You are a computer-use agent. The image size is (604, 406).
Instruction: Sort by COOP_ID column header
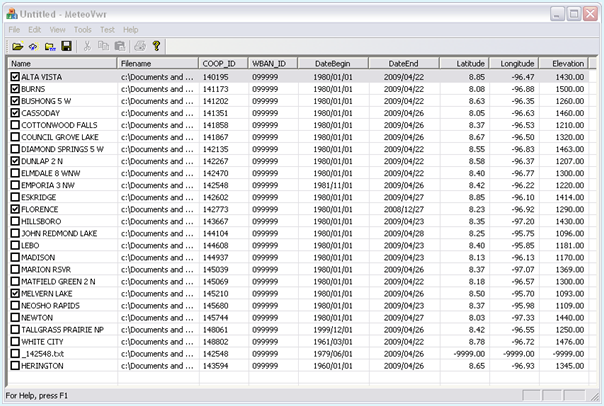[223, 64]
